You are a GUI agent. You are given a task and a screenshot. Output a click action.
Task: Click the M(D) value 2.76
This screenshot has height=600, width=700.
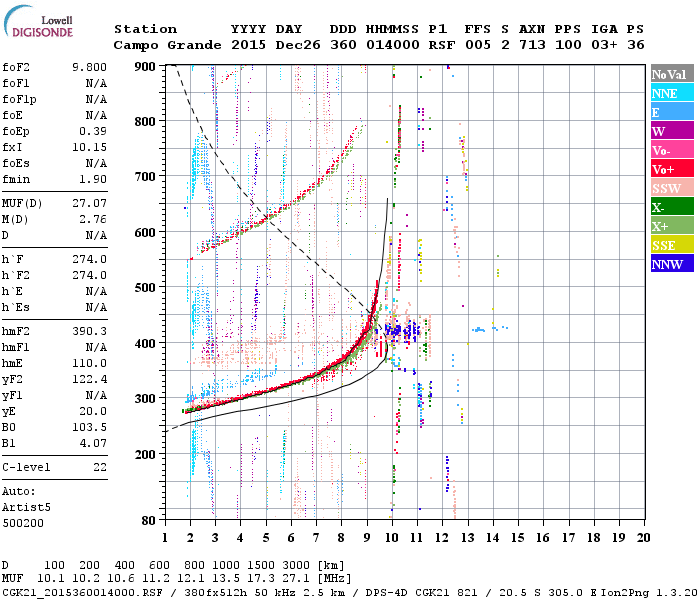(93, 220)
